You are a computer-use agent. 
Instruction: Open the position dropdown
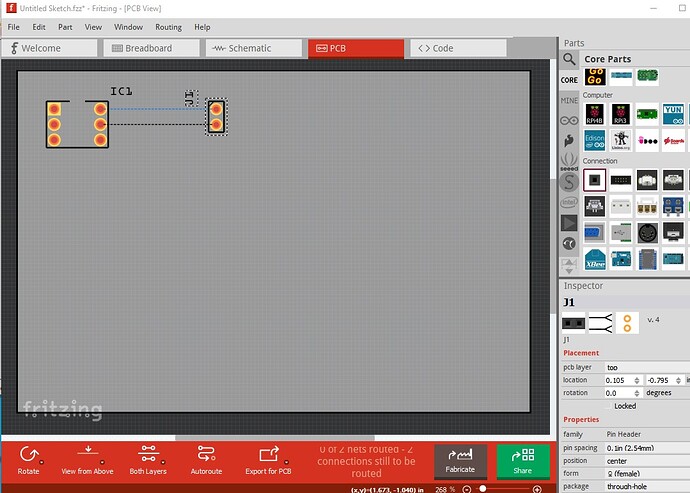click(x=647, y=461)
